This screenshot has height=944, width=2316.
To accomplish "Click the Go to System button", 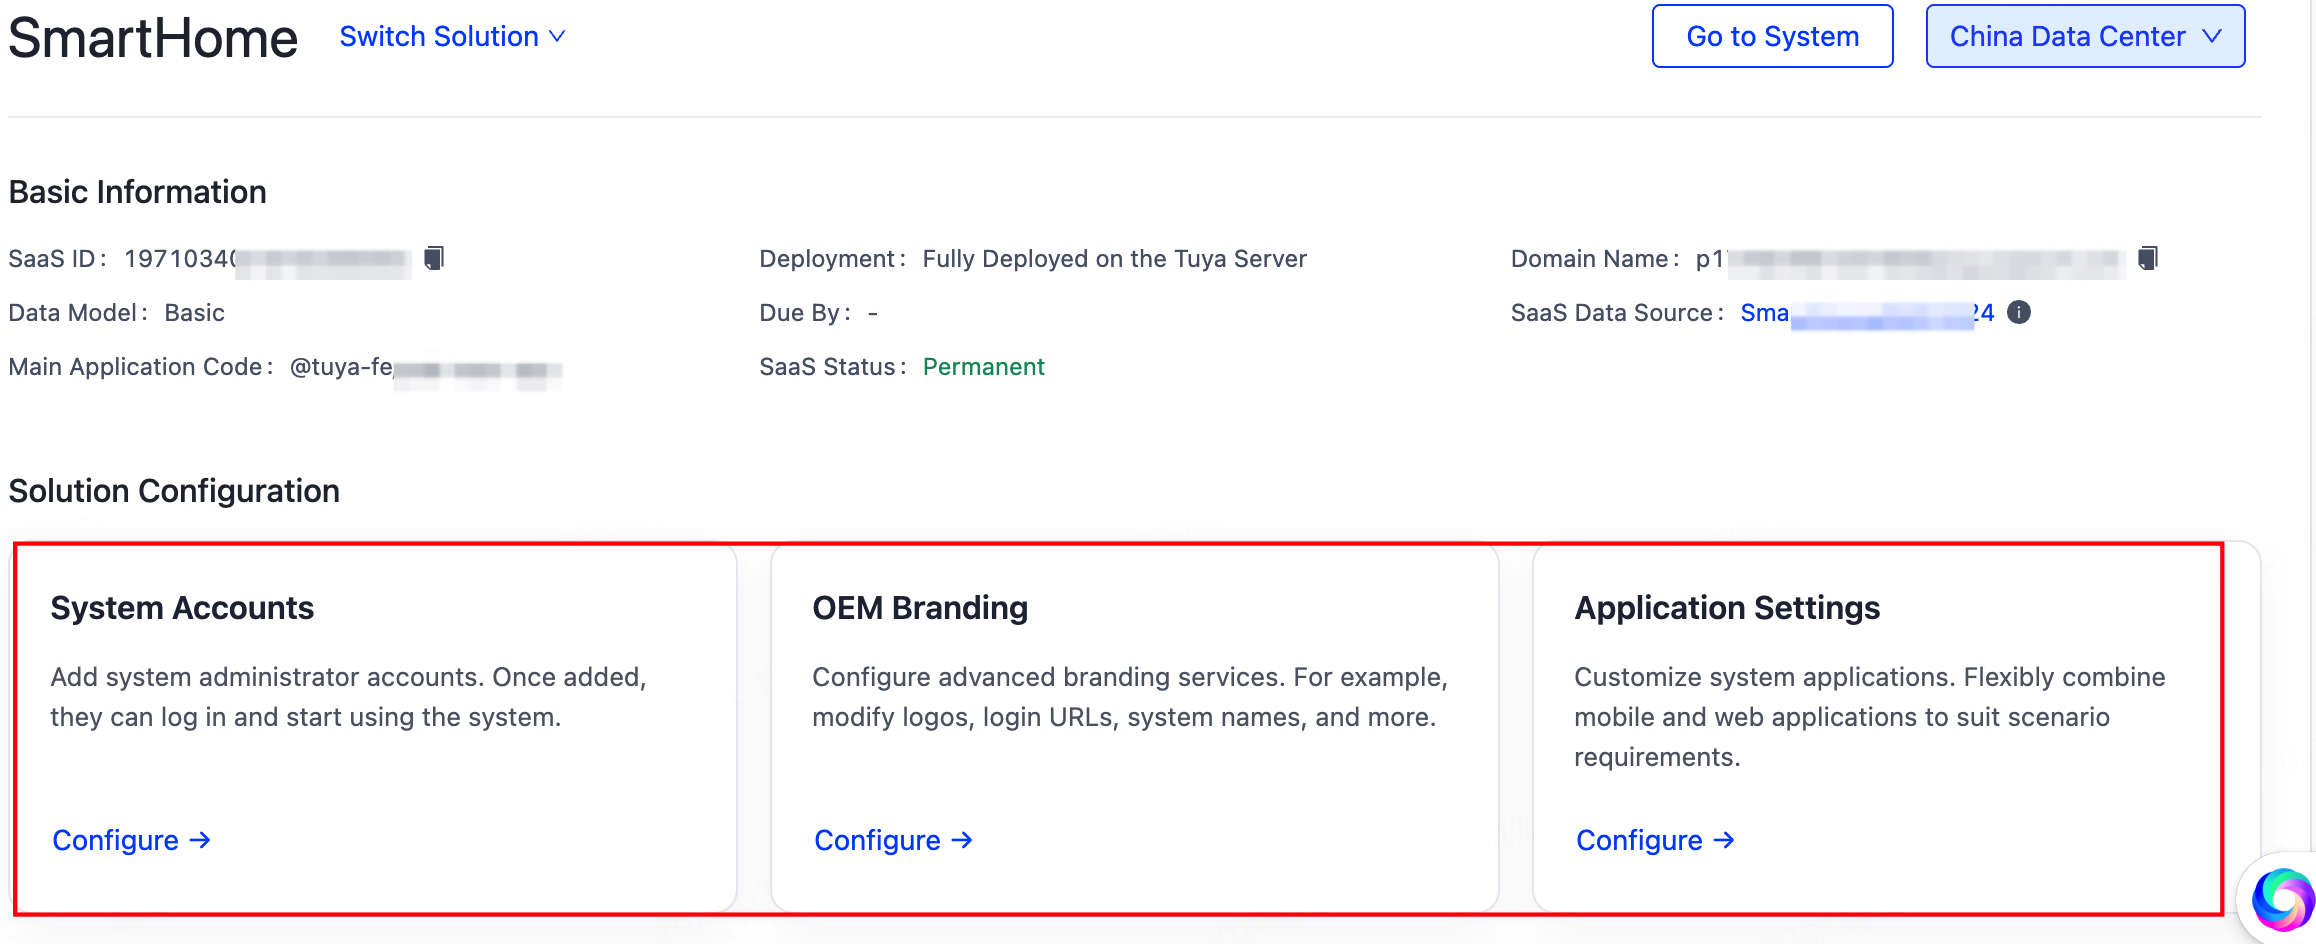I will (x=1772, y=36).
